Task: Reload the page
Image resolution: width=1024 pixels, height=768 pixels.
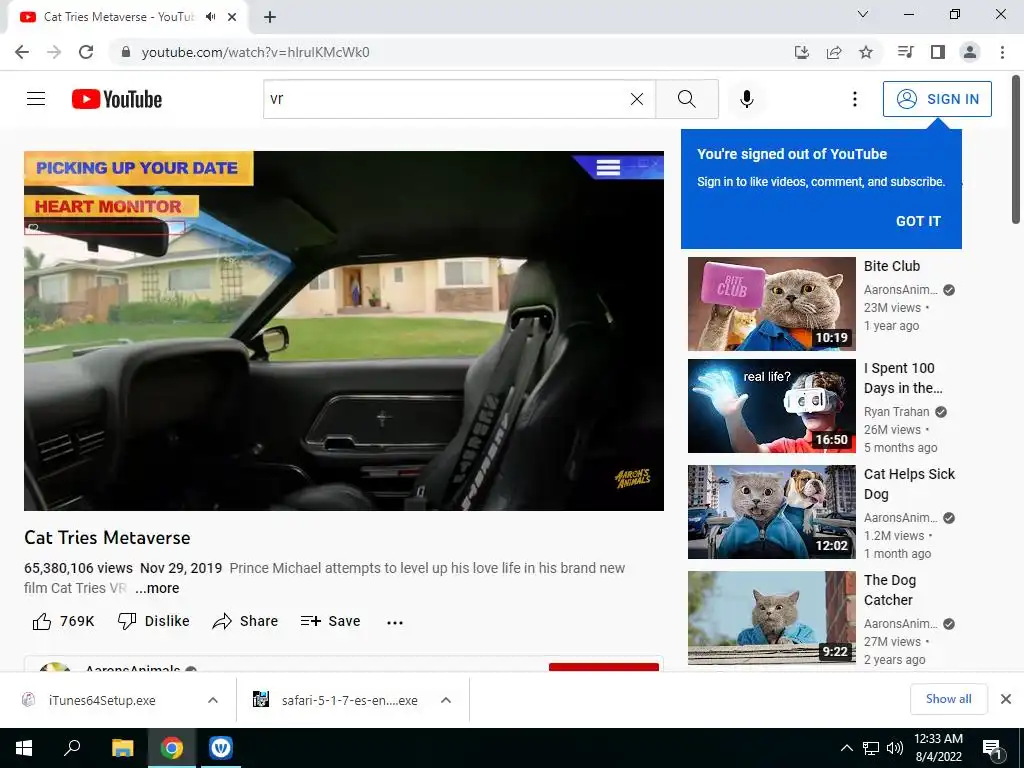Action: click(86, 52)
